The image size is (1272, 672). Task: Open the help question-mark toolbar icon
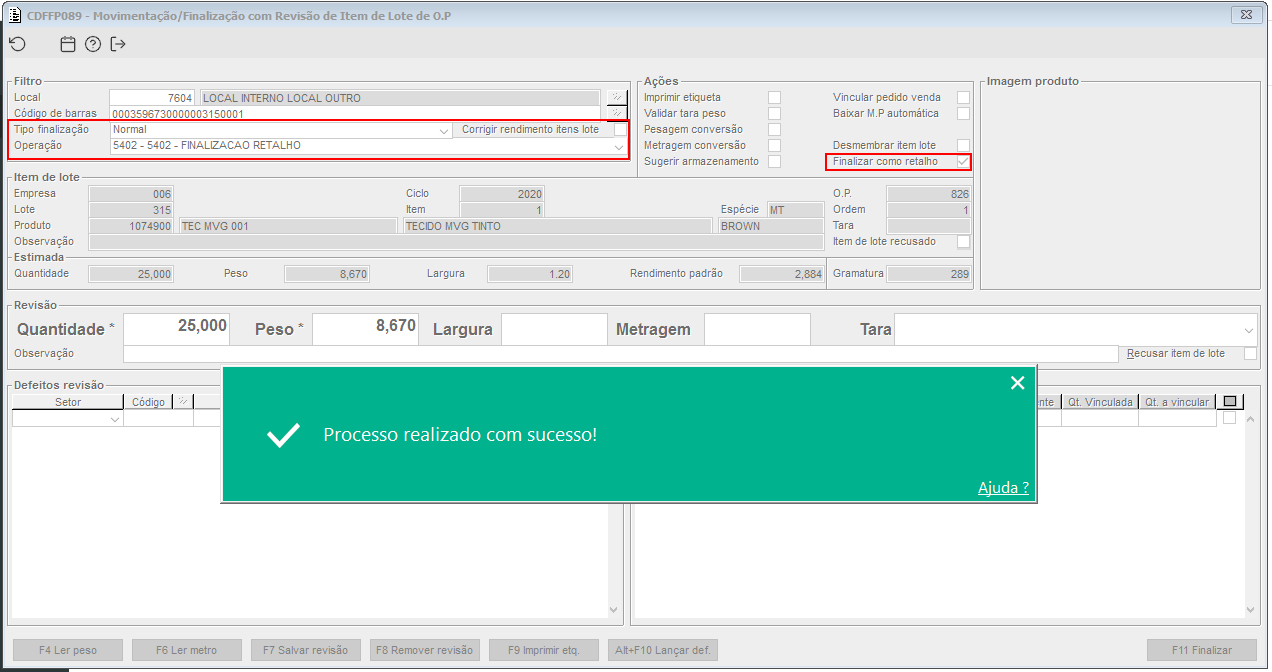[93, 44]
